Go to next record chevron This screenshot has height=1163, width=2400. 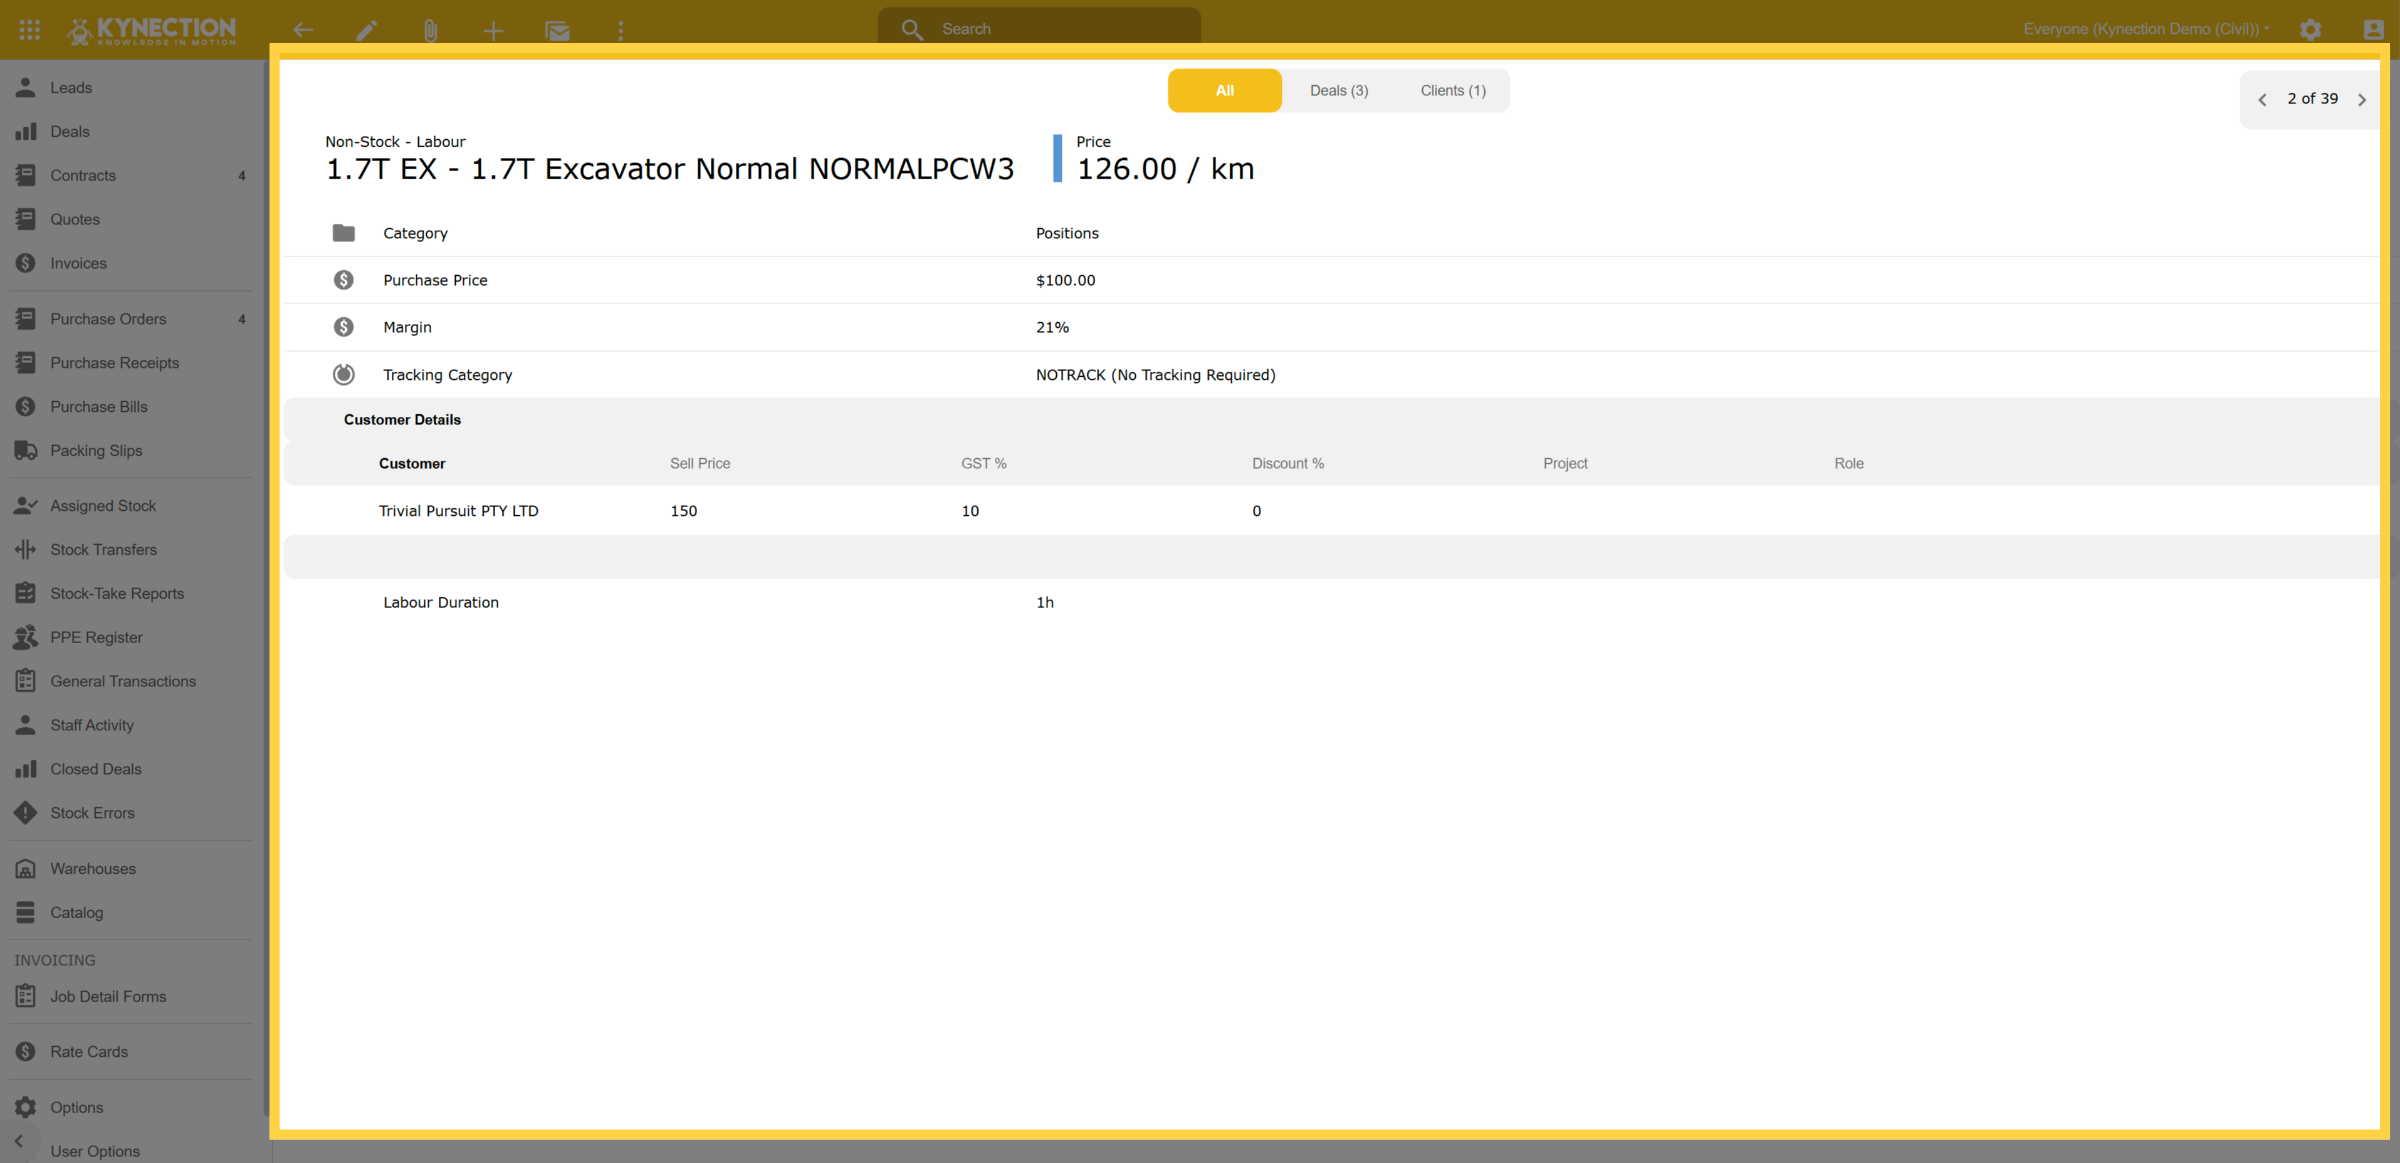pyautogui.click(x=2362, y=99)
